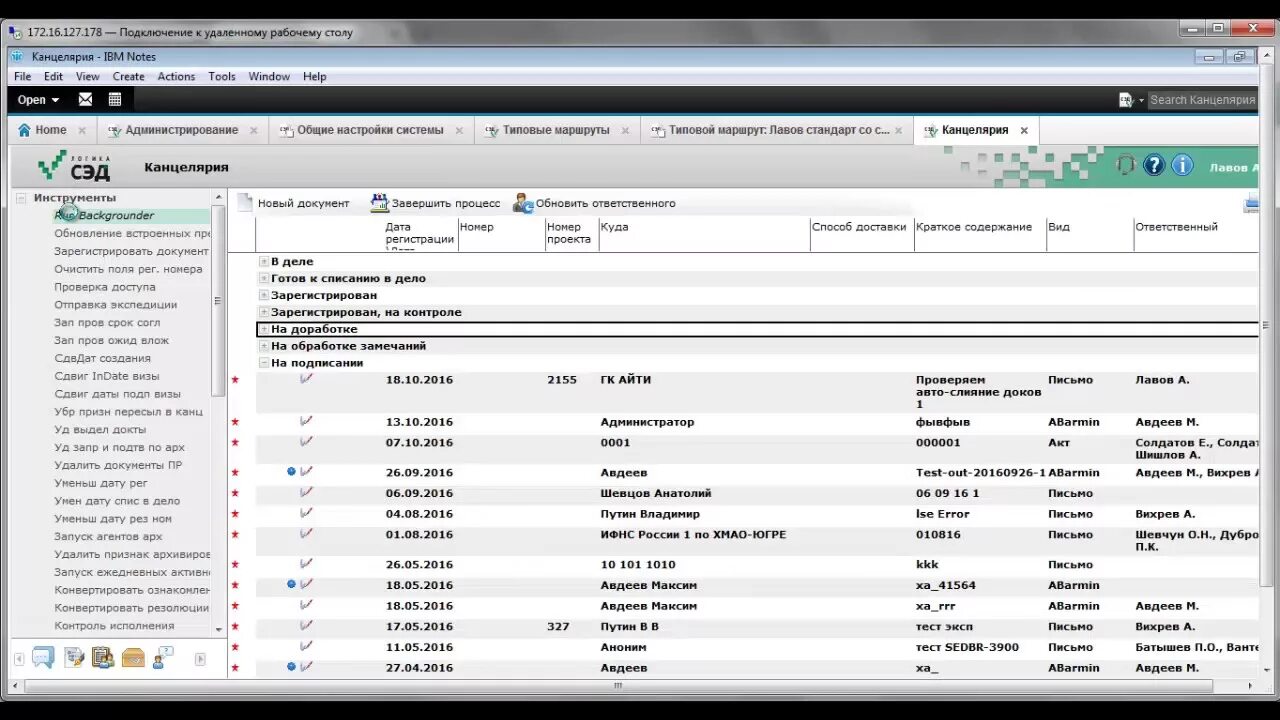Viewport: 1280px width, 720px height.
Task: Click 'Проверка доступа' tool
Action: tap(105, 287)
